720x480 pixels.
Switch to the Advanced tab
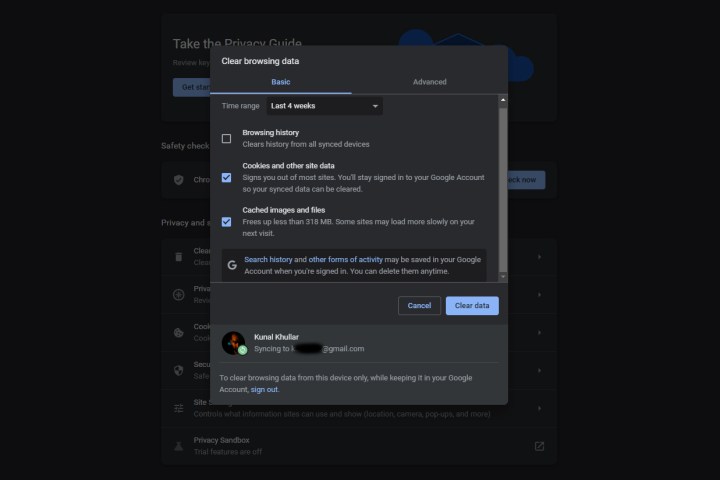429,82
